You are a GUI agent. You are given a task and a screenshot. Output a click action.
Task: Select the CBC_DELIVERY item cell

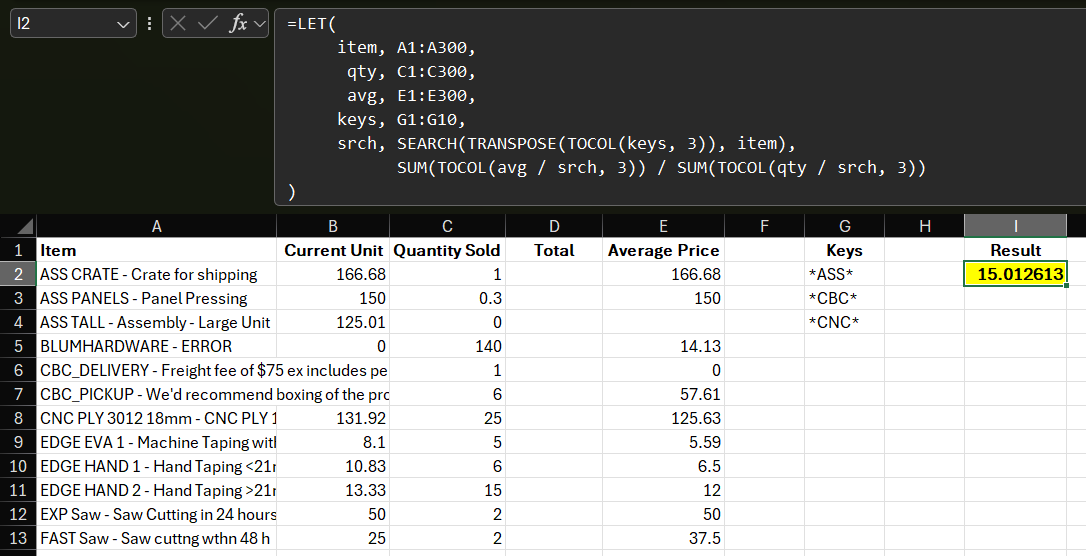(157, 370)
